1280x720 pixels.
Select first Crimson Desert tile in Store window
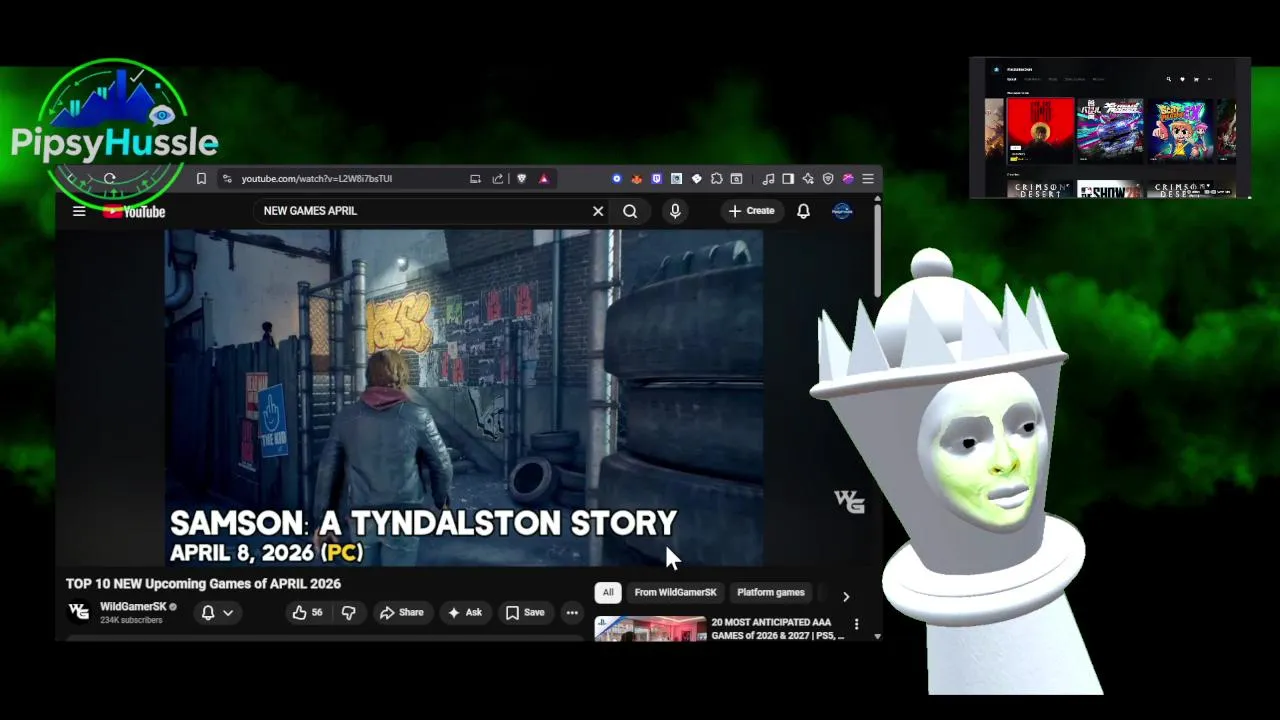pyautogui.click(x=1040, y=189)
